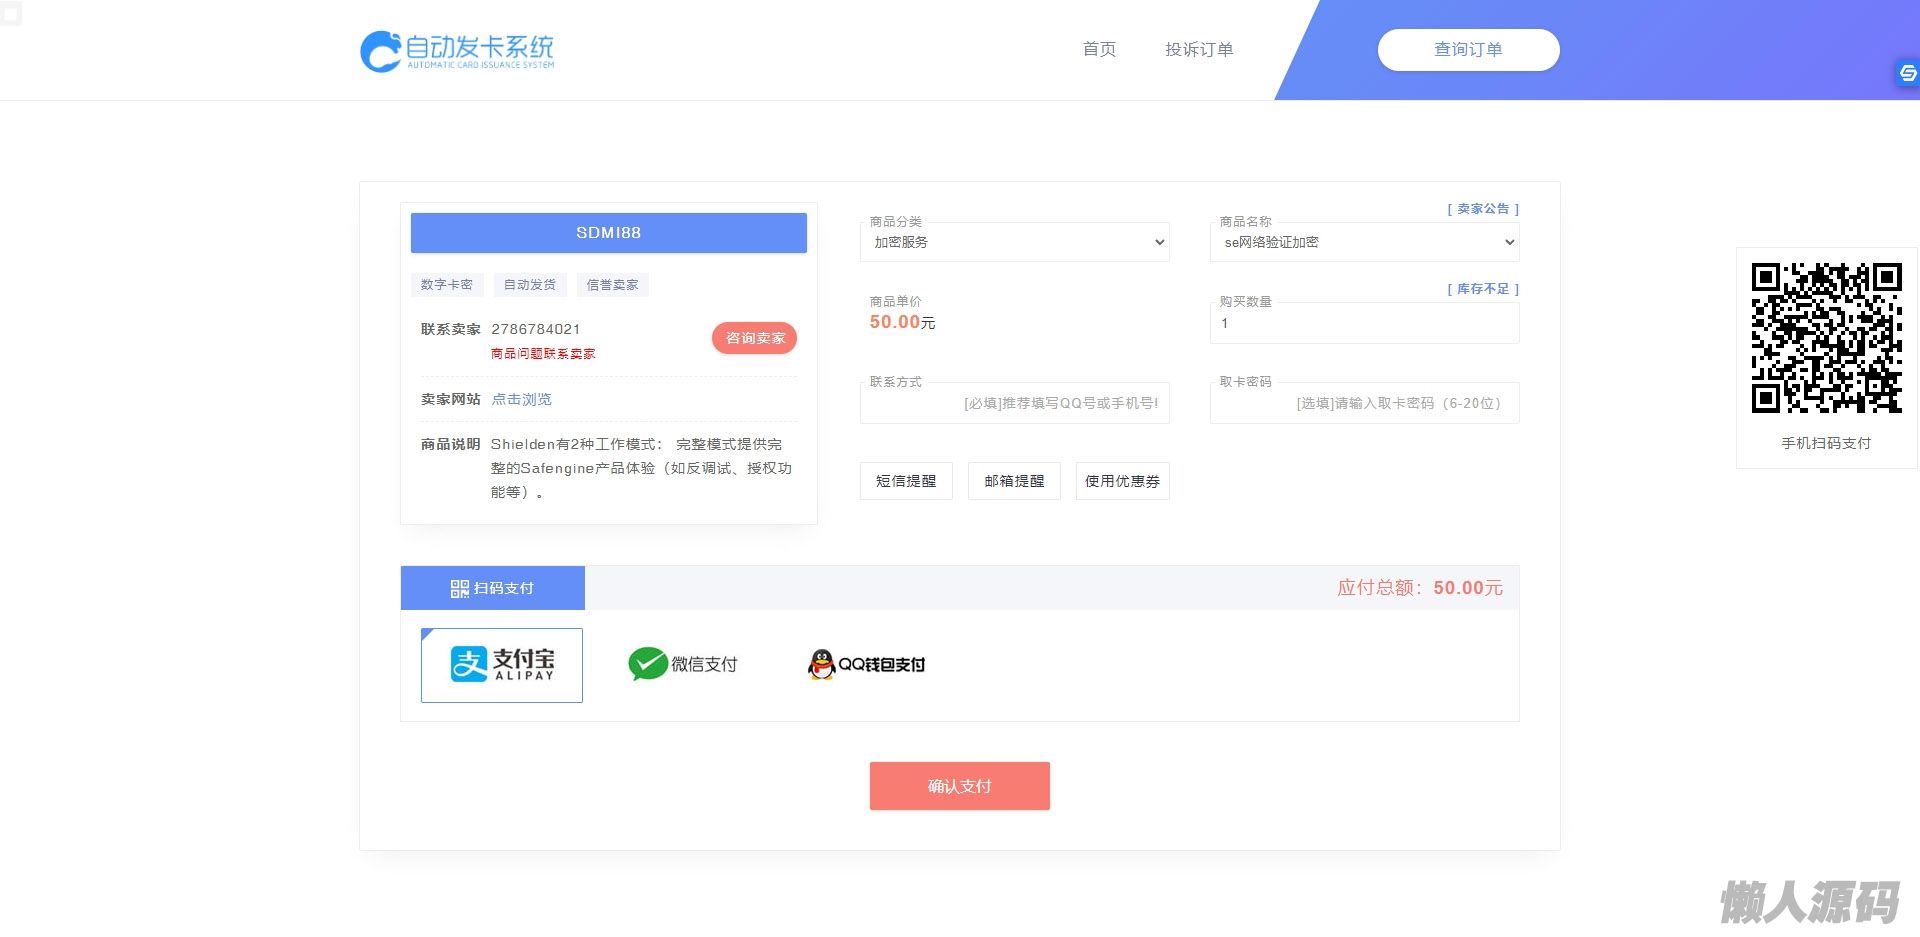Open 投诉订单 navigation item

coord(1198,49)
